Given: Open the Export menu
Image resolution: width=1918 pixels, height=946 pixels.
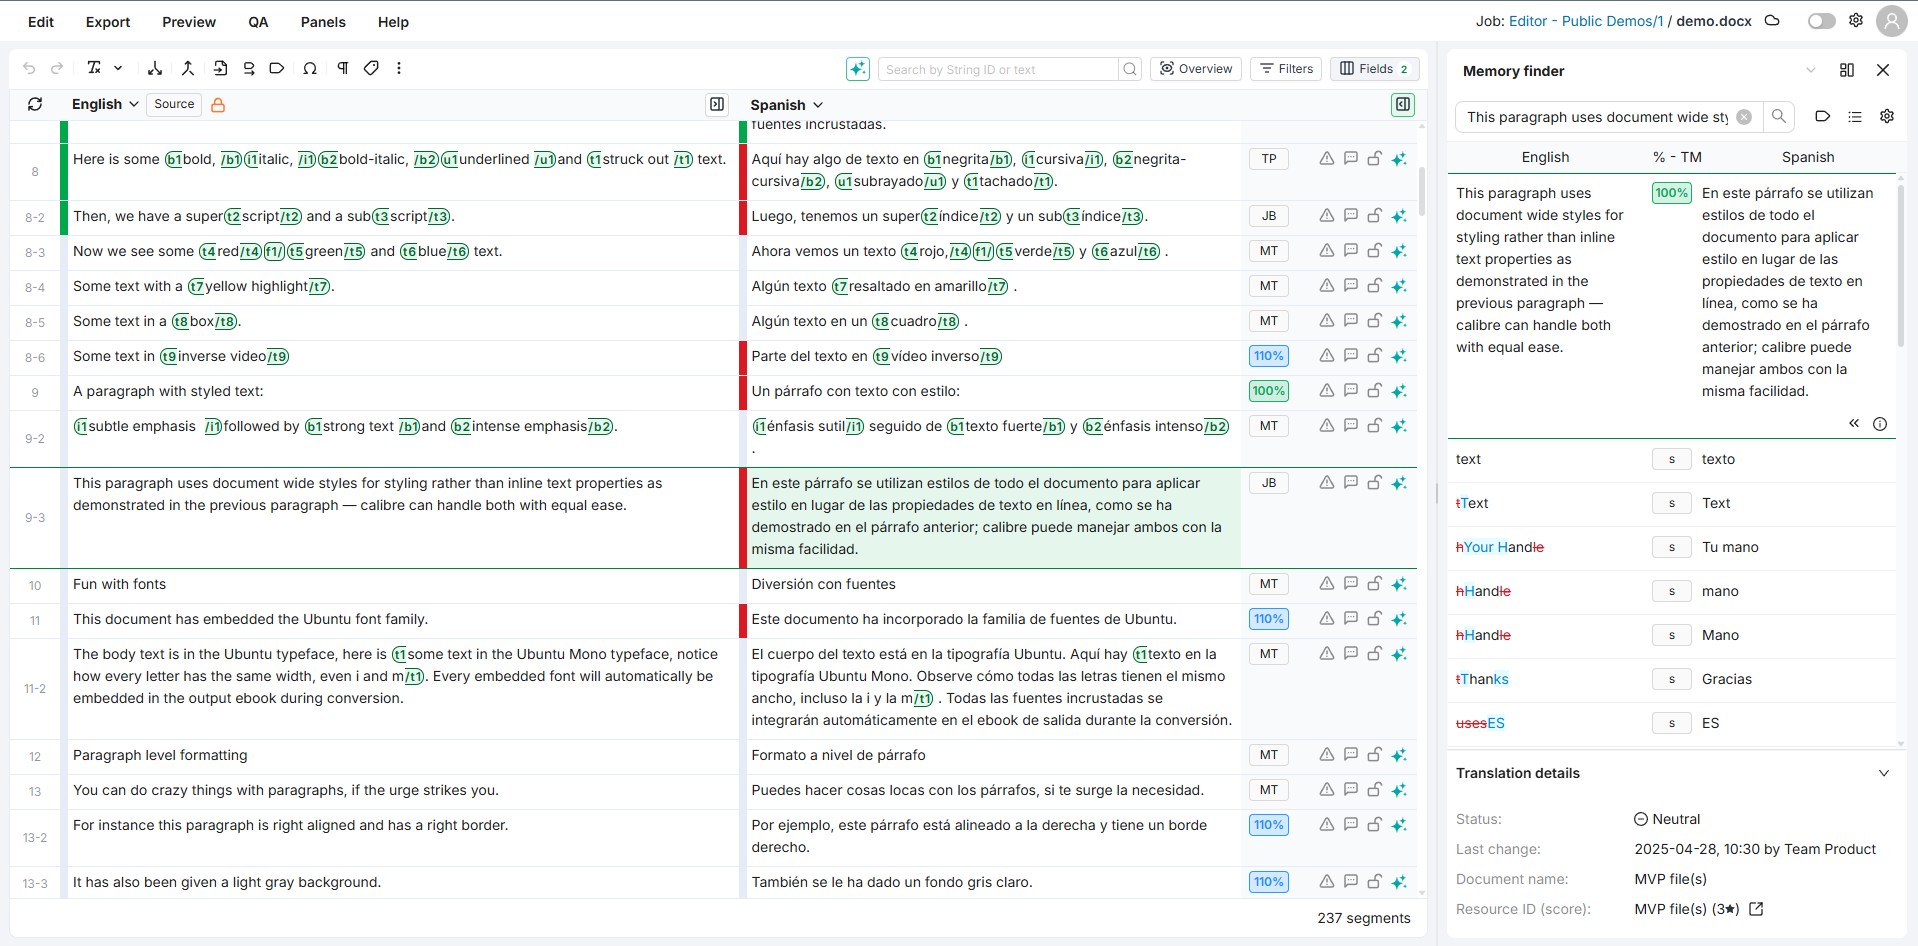Looking at the screenshot, I should [108, 22].
